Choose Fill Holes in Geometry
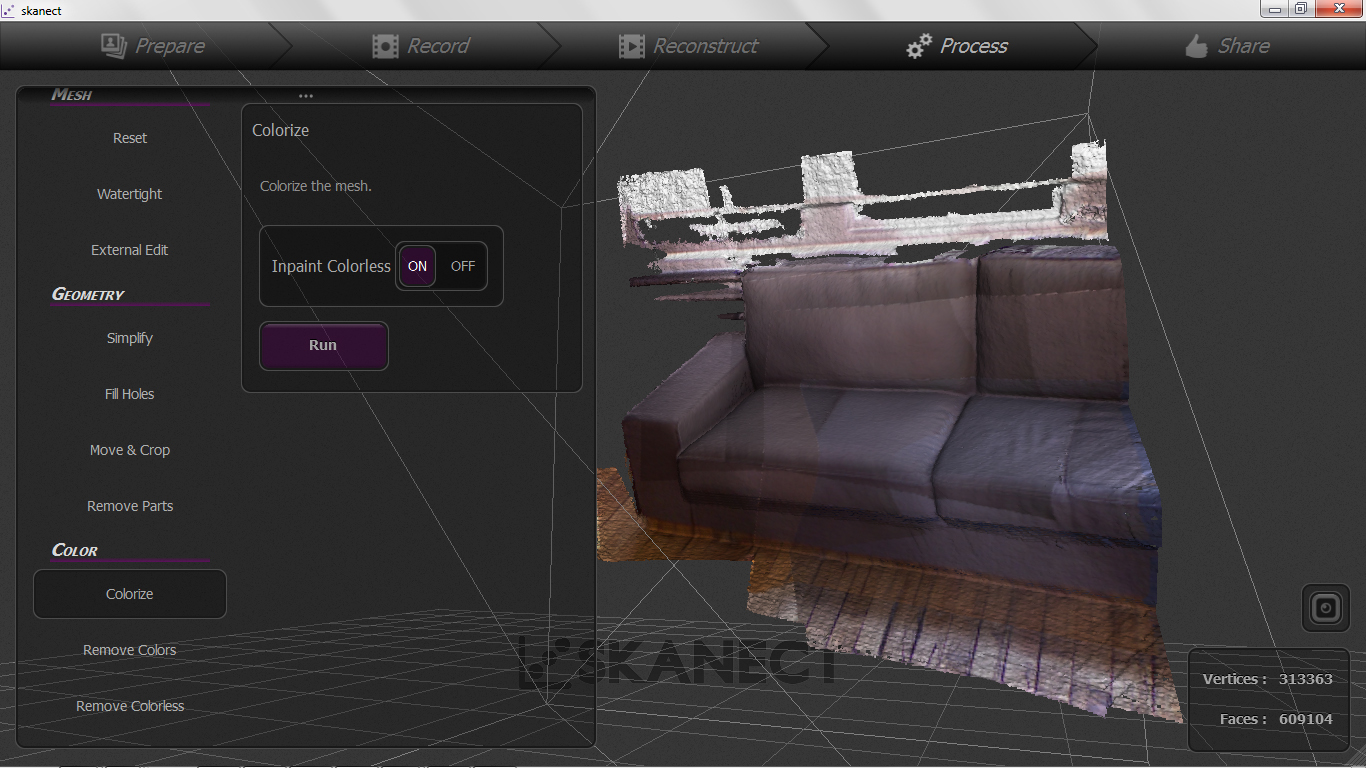 129,394
